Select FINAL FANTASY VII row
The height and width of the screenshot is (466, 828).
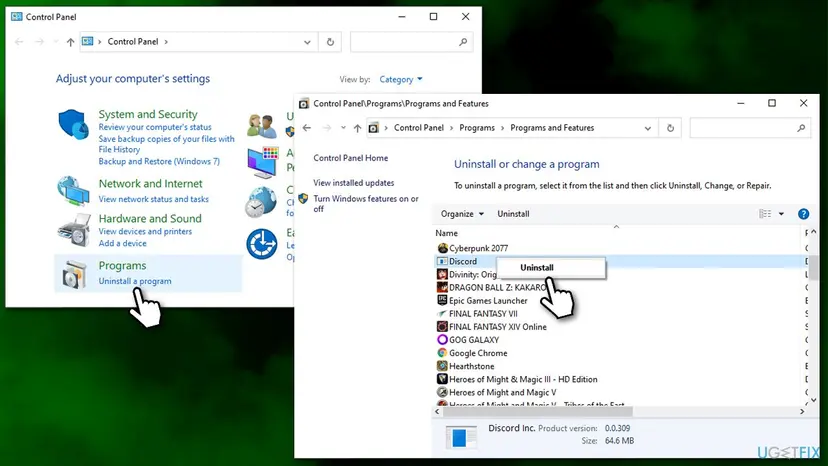(483, 313)
